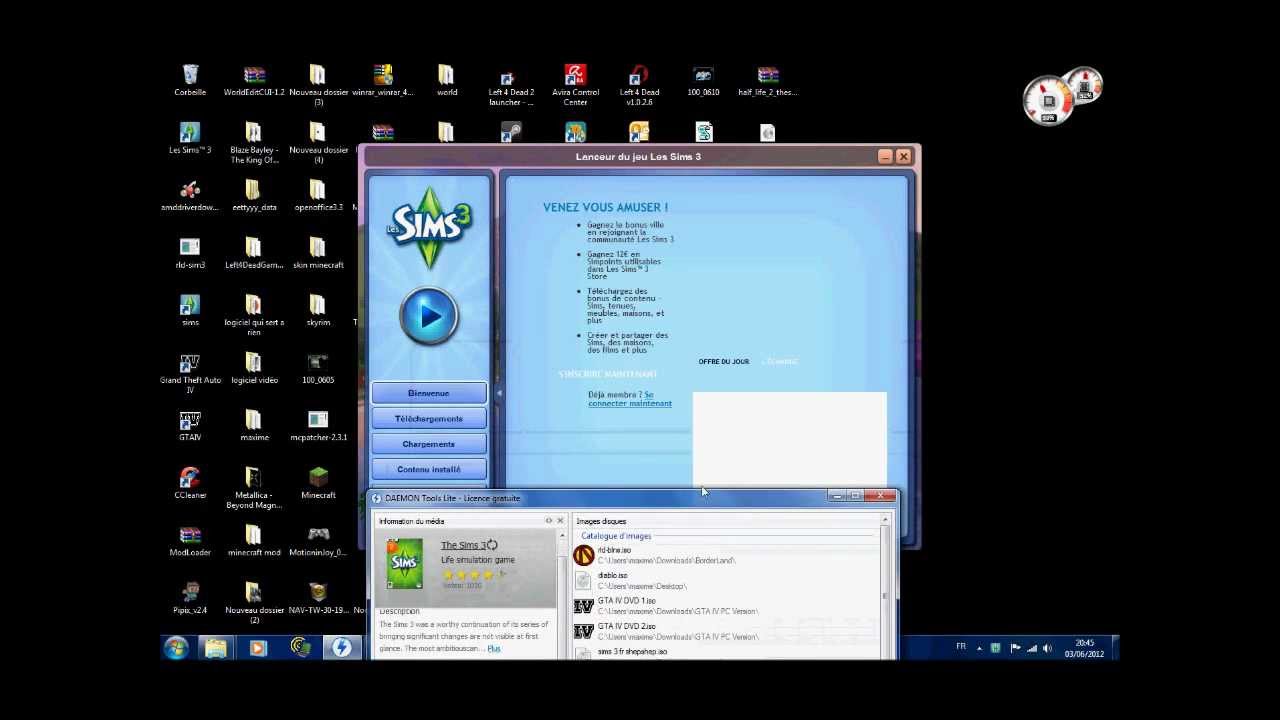Select the Blaze Bayley folder icon

254,143
